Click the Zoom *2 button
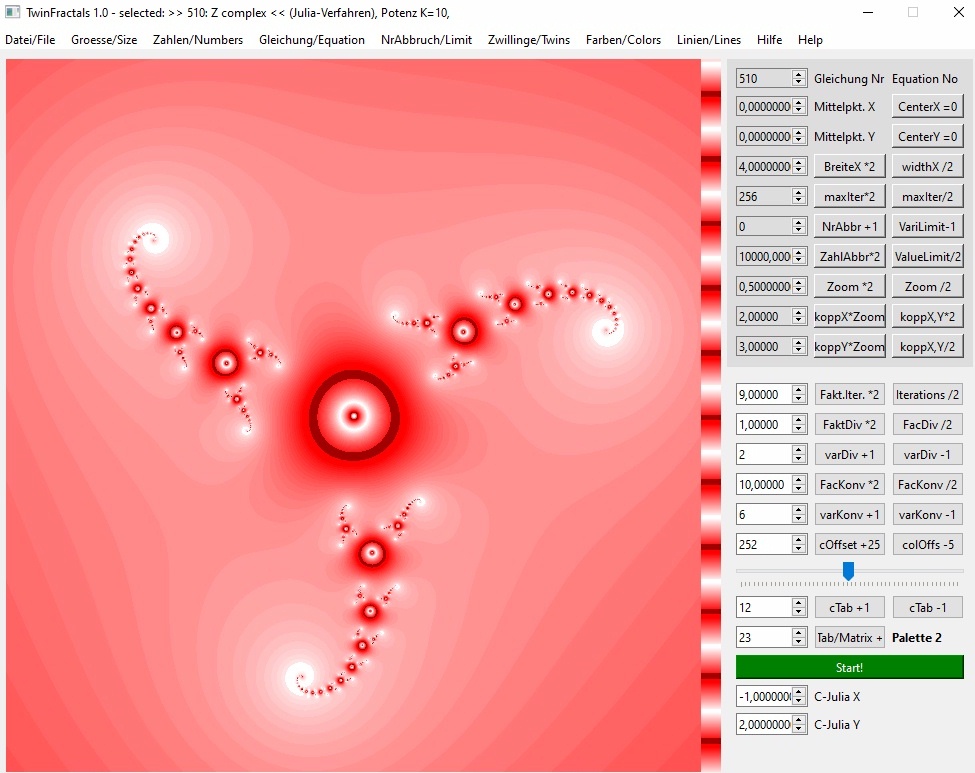Screen dimensions: 975x773 click(849, 286)
